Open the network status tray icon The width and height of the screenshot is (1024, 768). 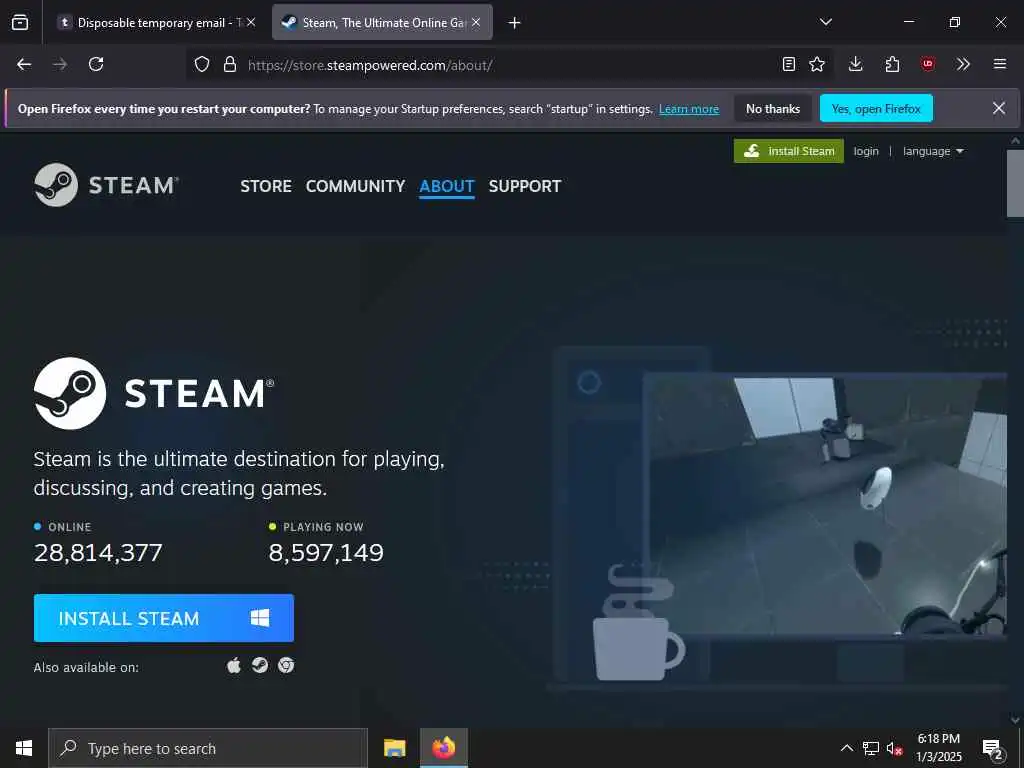click(871, 748)
